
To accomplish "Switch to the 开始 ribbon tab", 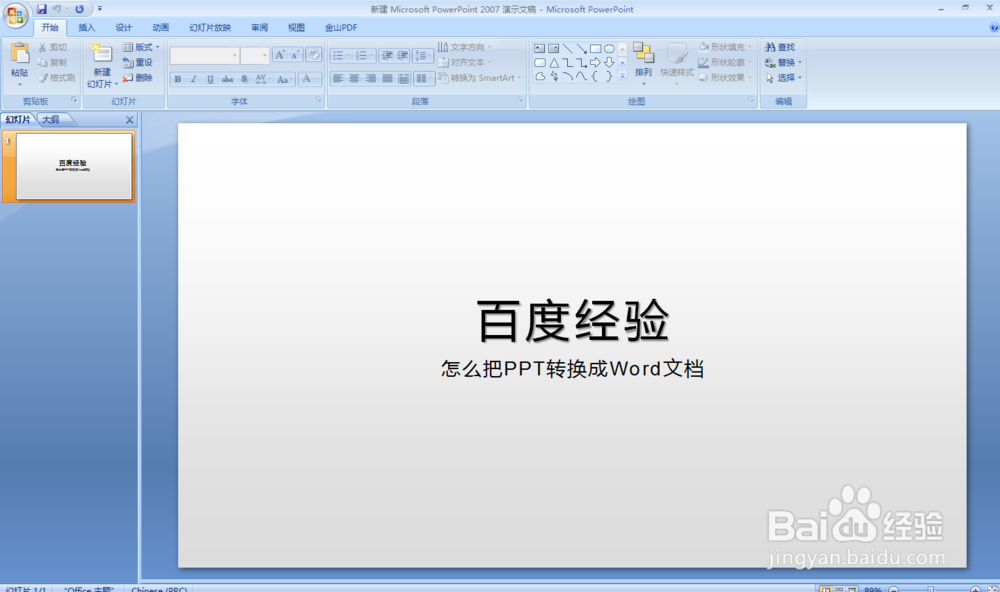I will (x=50, y=27).
